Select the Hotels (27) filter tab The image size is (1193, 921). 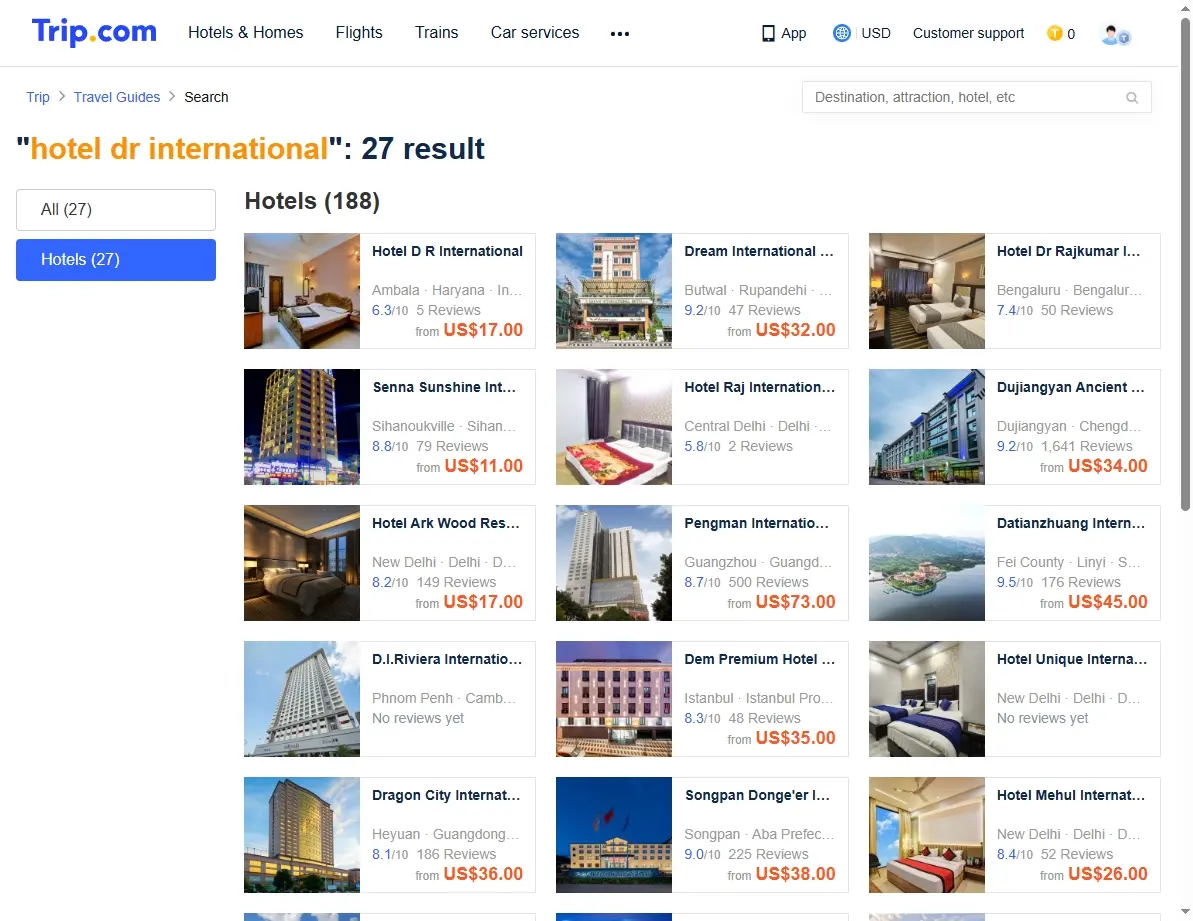click(116, 260)
